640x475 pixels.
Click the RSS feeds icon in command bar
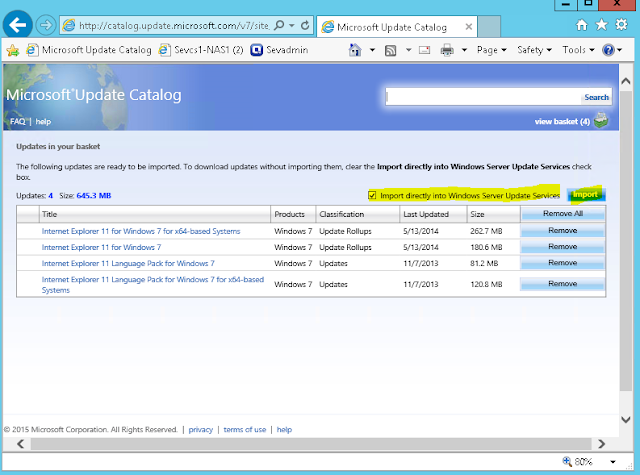[x=391, y=50]
